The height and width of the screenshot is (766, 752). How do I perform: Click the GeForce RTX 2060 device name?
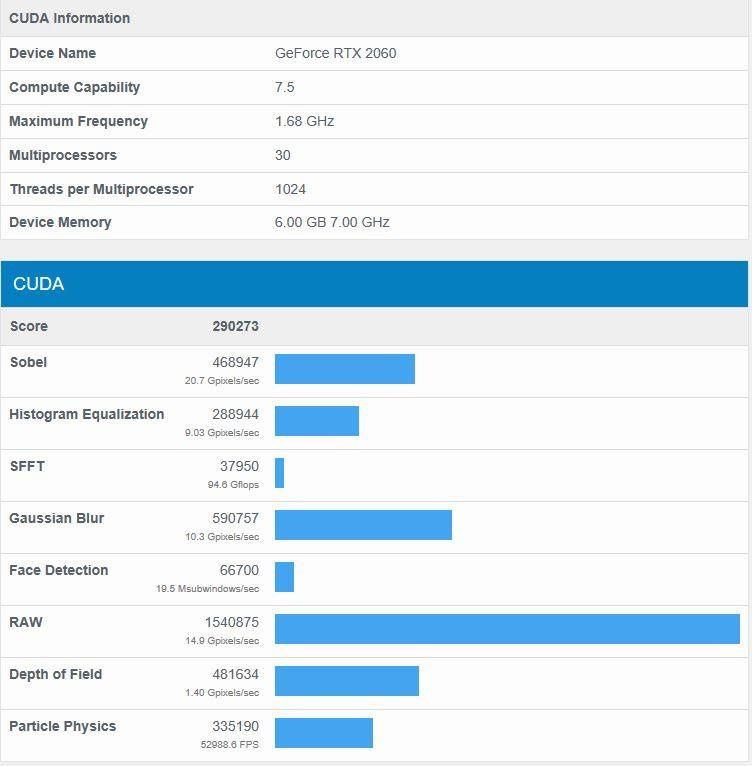[335, 53]
